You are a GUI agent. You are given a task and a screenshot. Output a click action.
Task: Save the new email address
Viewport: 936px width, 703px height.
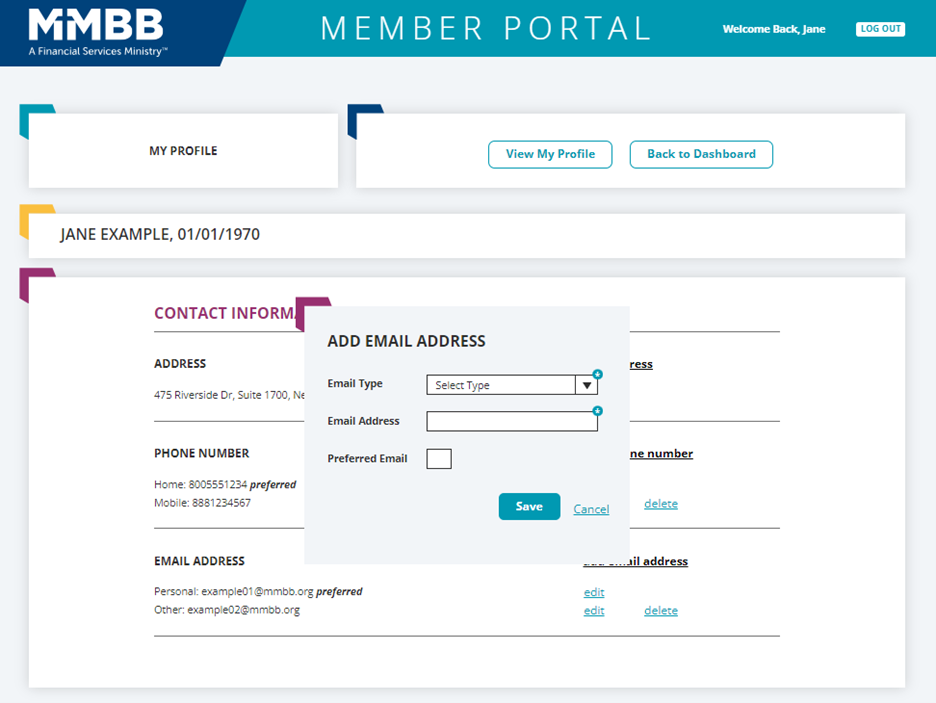(529, 507)
